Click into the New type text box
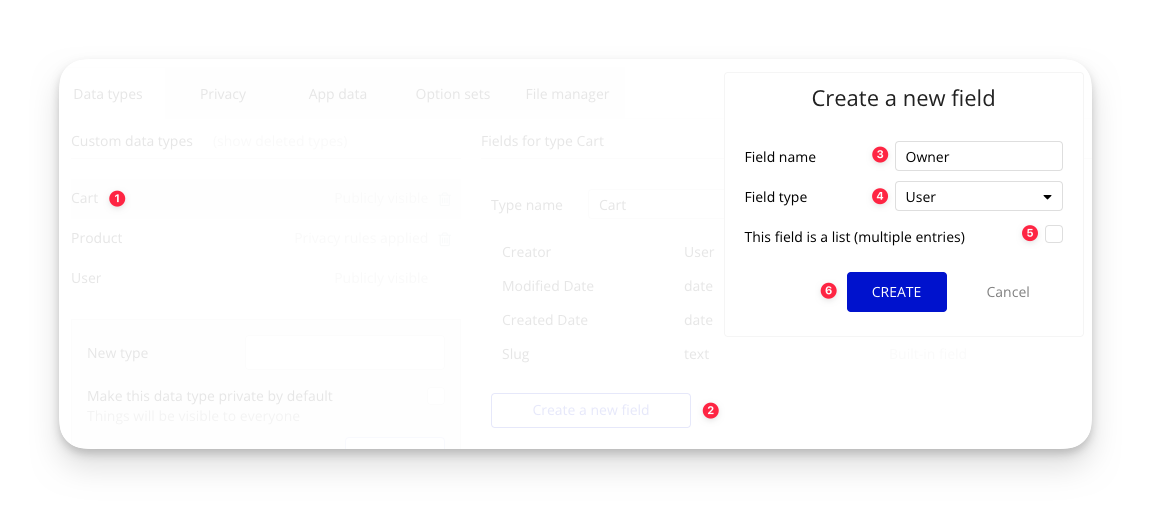 point(344,353)
